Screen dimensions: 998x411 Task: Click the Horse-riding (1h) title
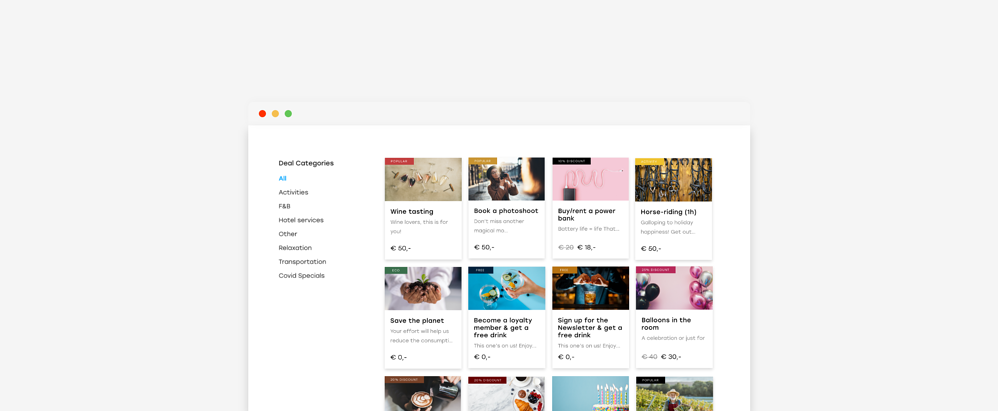(668, 212)
